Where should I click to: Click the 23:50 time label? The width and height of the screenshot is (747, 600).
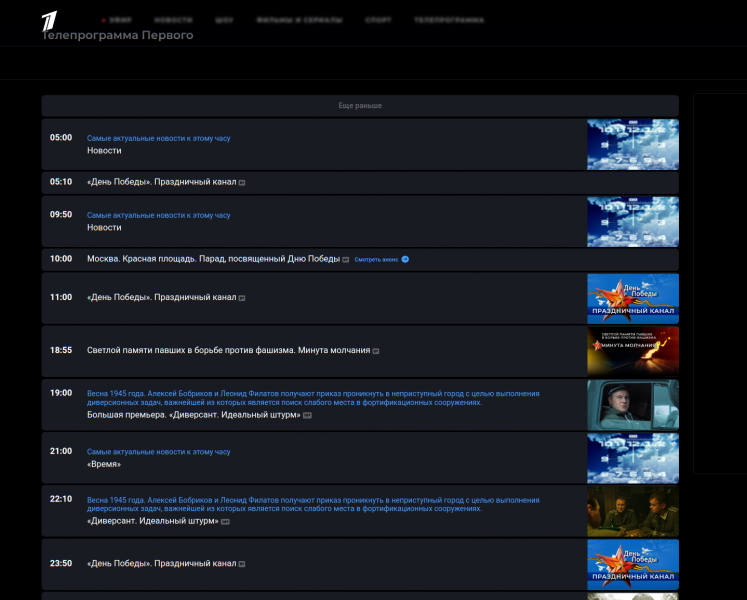(x=61, y=563)
